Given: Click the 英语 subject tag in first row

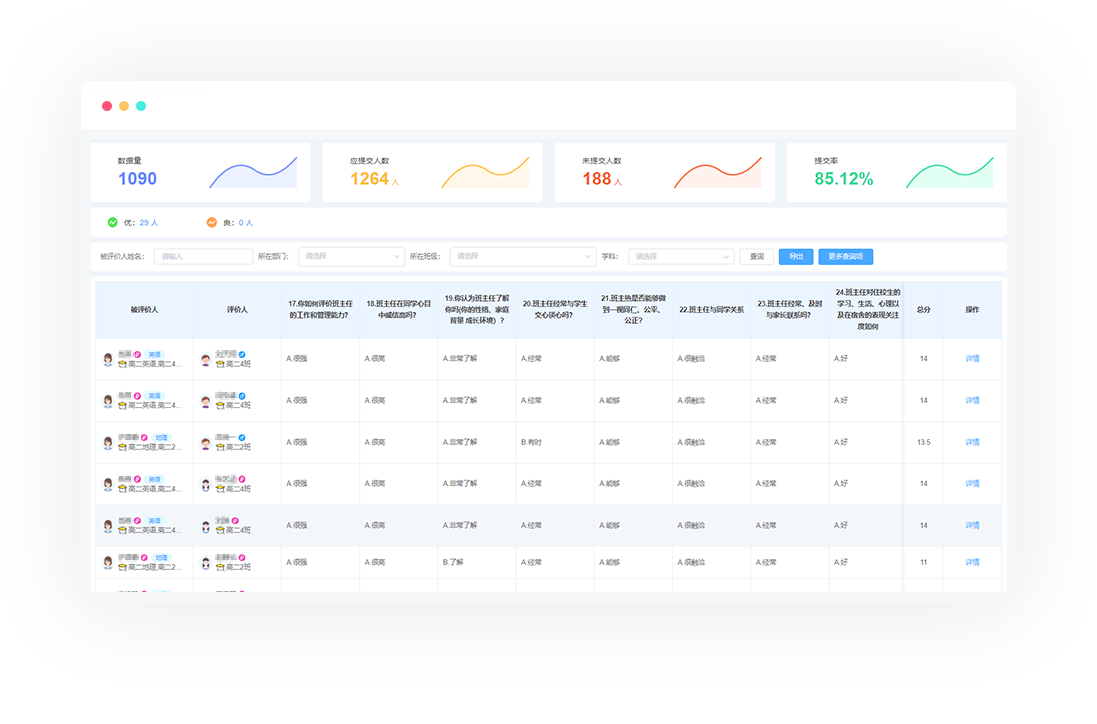Looking at the screenshot, I should pyautogui.click(x=154, y=354).
